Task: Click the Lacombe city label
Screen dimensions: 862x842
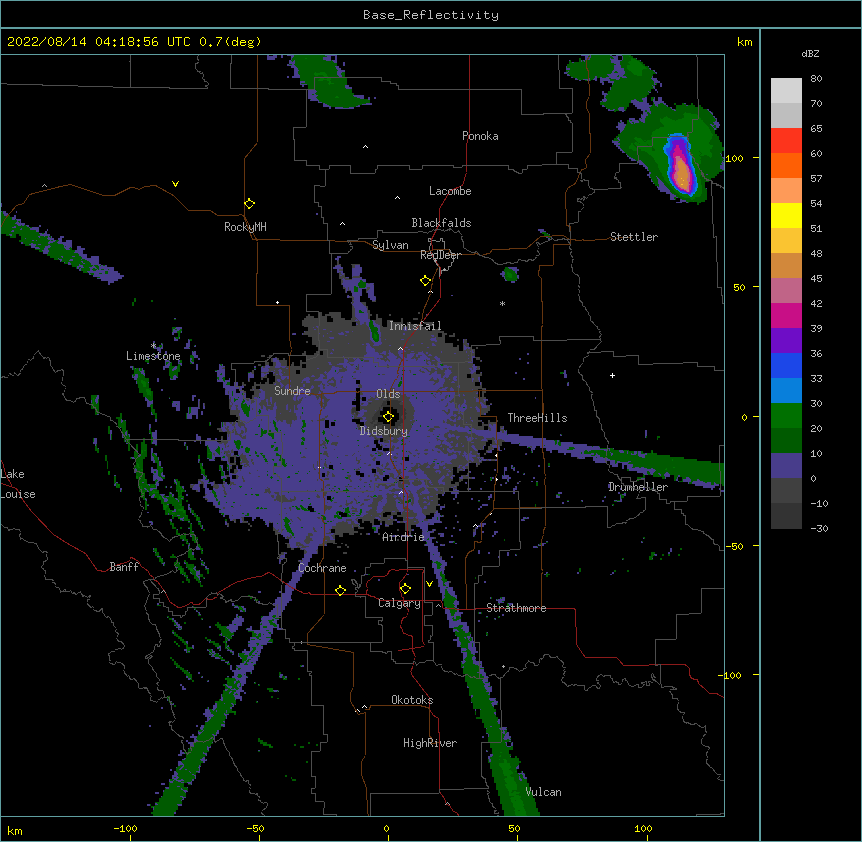Action: 450,191
